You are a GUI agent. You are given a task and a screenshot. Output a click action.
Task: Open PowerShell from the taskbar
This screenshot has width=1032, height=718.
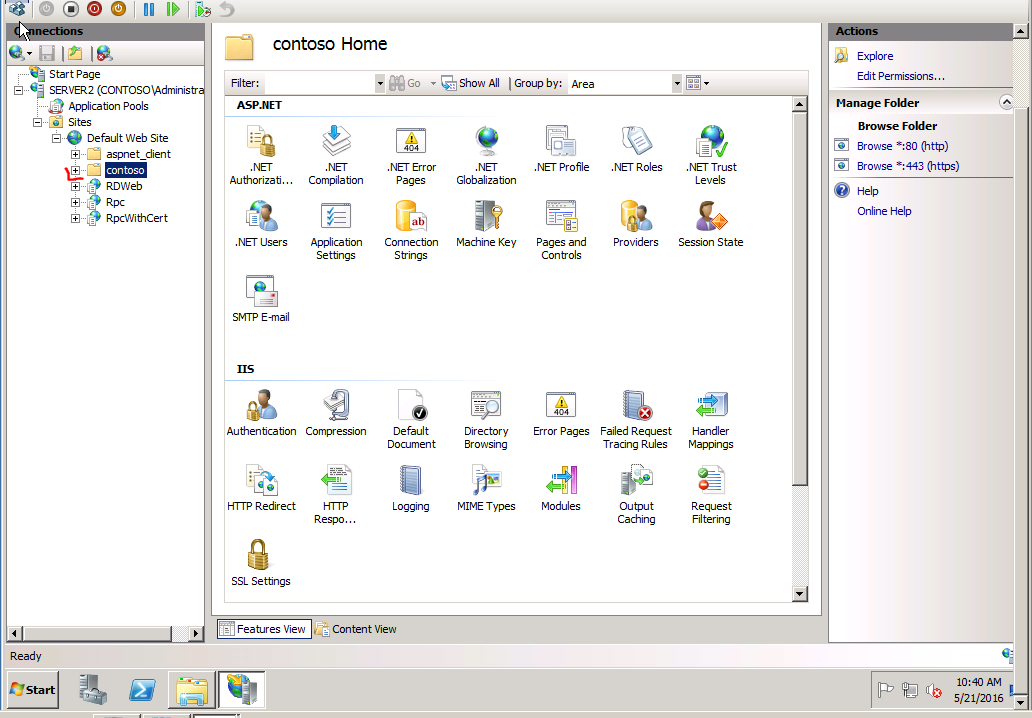tap(142, 690)
